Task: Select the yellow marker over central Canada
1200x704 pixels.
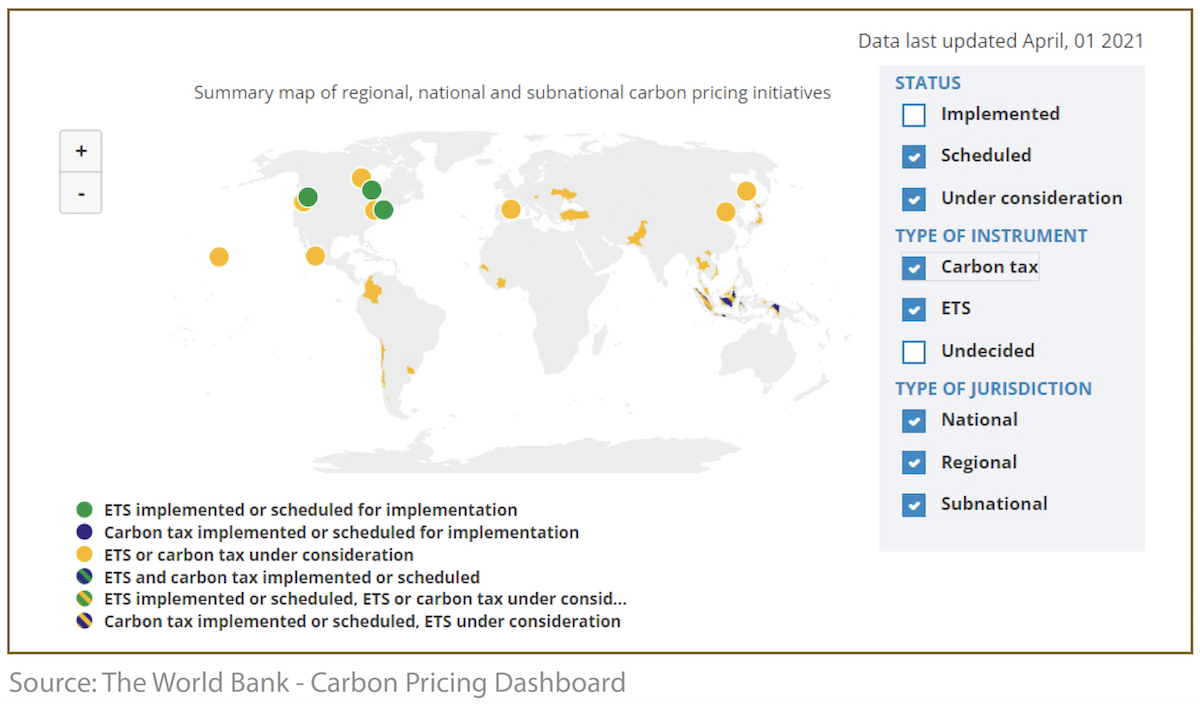Action: tap(361, 178)
